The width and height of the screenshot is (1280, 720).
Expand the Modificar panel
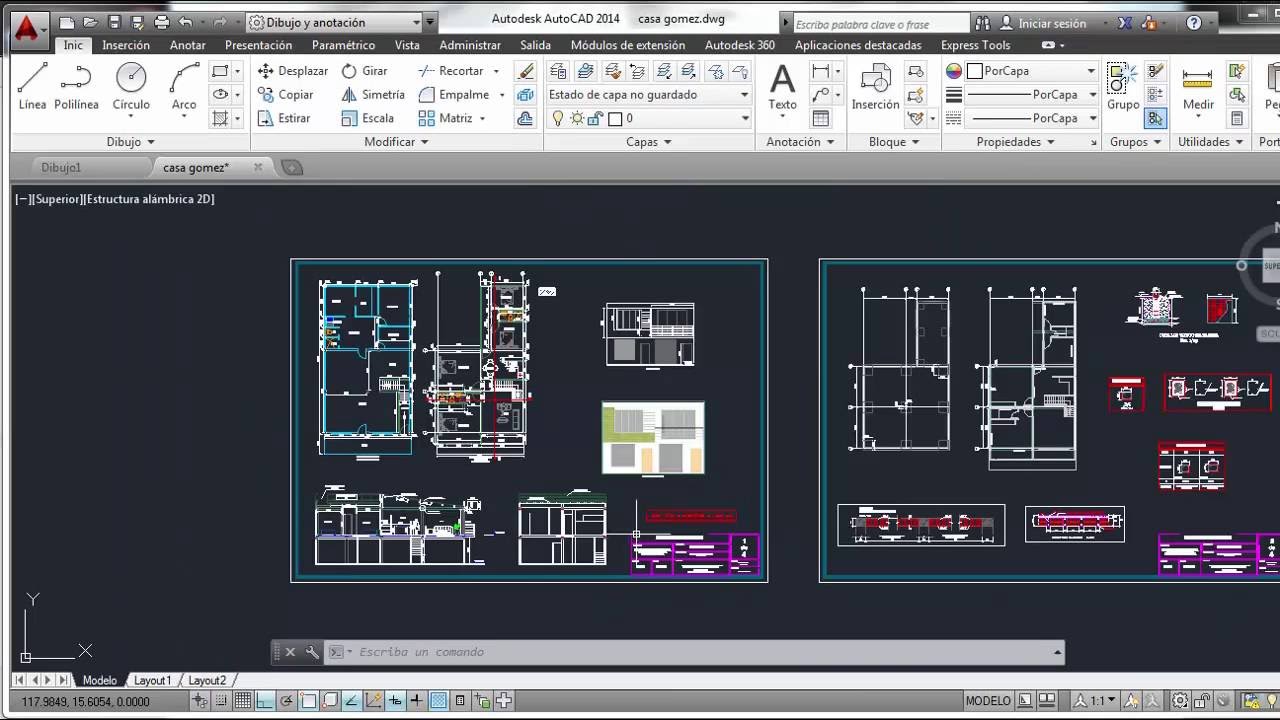click(396, 142)
